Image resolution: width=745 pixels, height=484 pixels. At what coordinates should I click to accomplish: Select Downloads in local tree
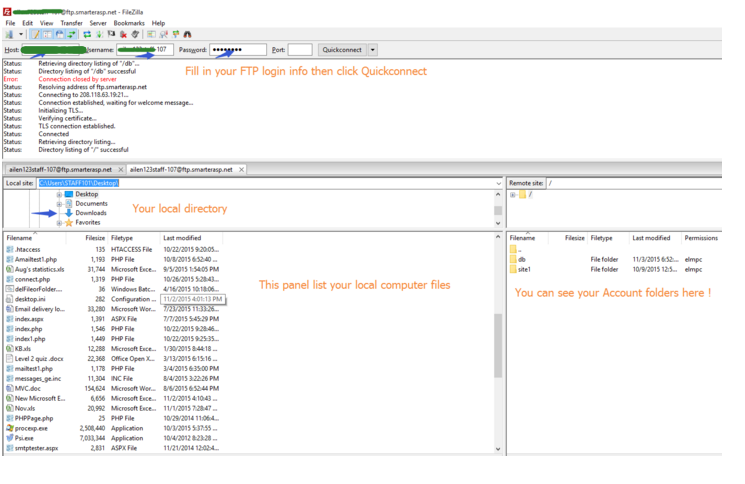[x=91, y=213]
